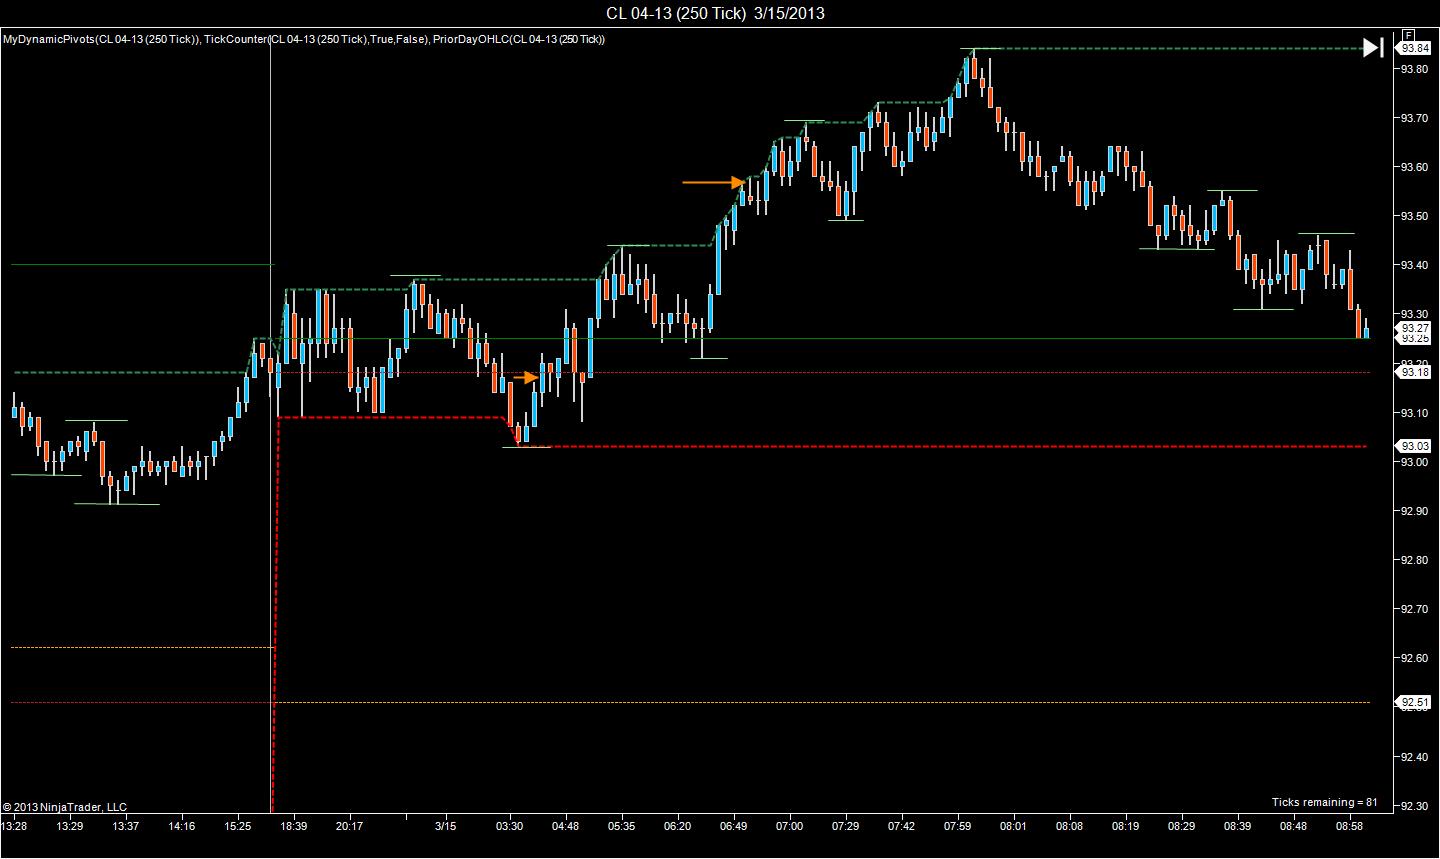Viewport: 1440px width, 859px height.
Task: Click the 13:28 time axis label
Action: click(14, 827)
